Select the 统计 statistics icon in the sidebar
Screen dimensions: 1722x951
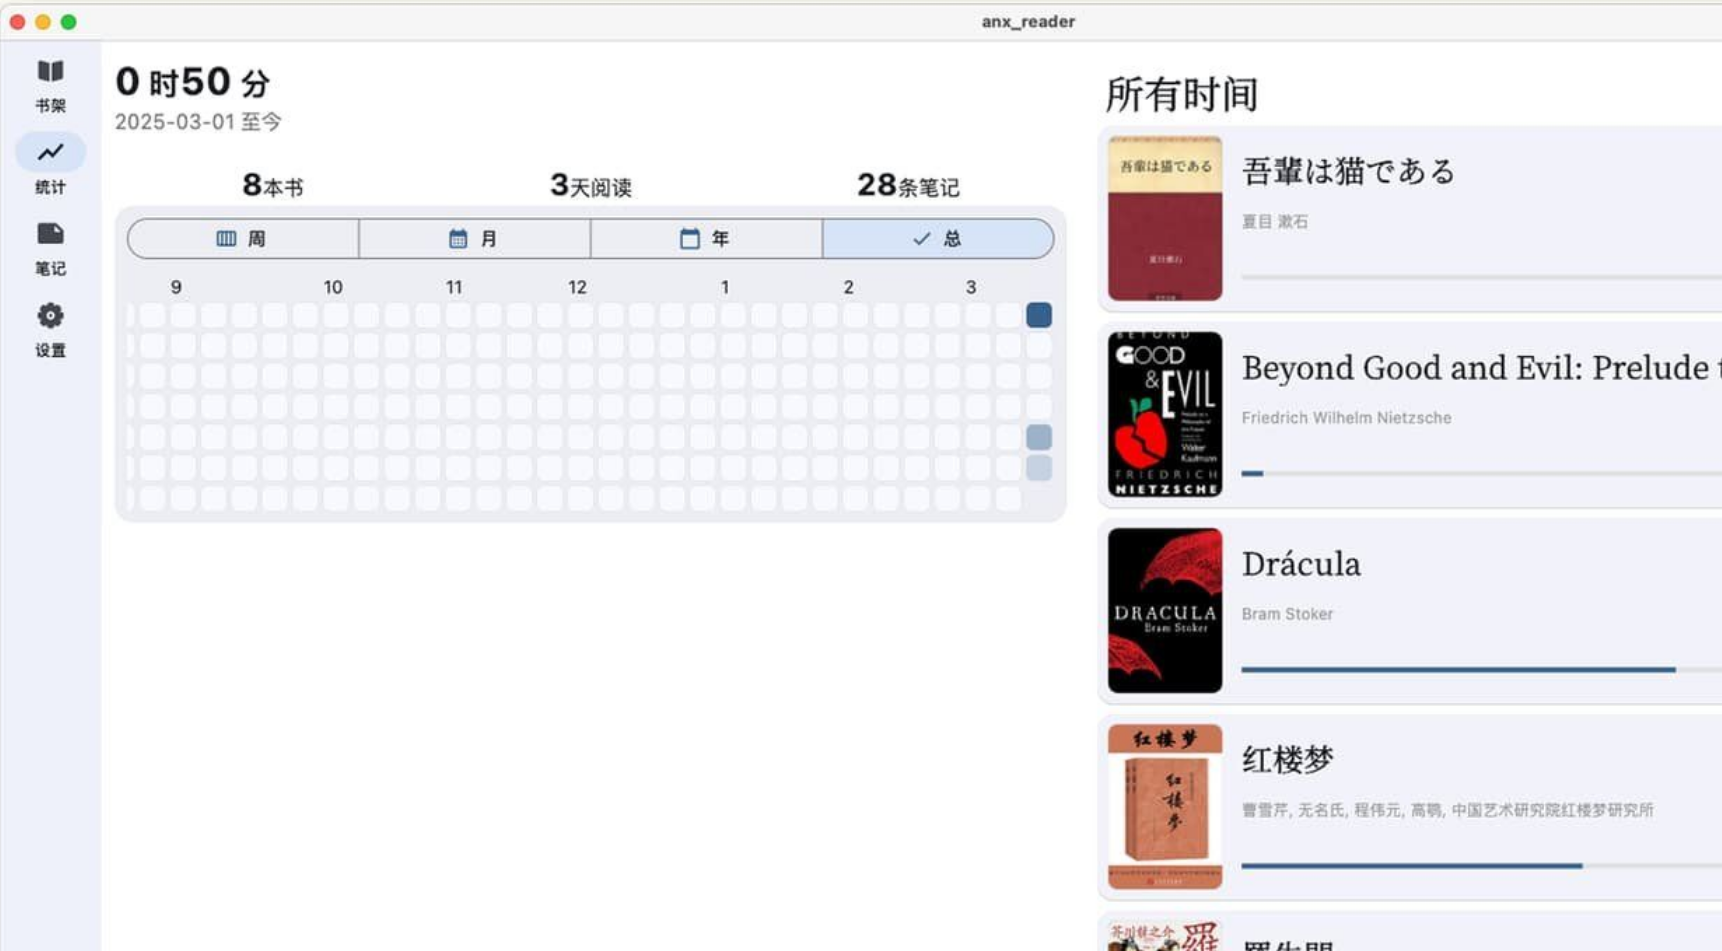(51, 166)
